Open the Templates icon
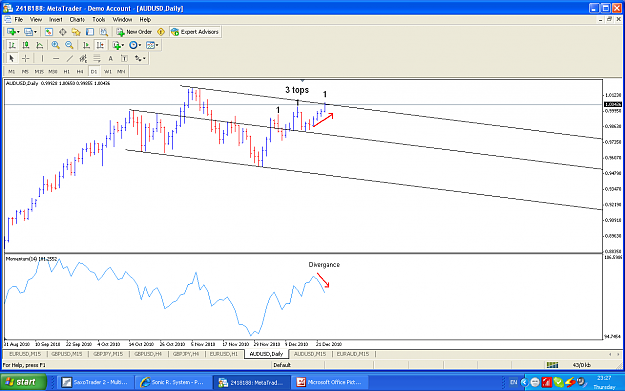This screenshot has width=625, height=391. (x=150, y=45)
